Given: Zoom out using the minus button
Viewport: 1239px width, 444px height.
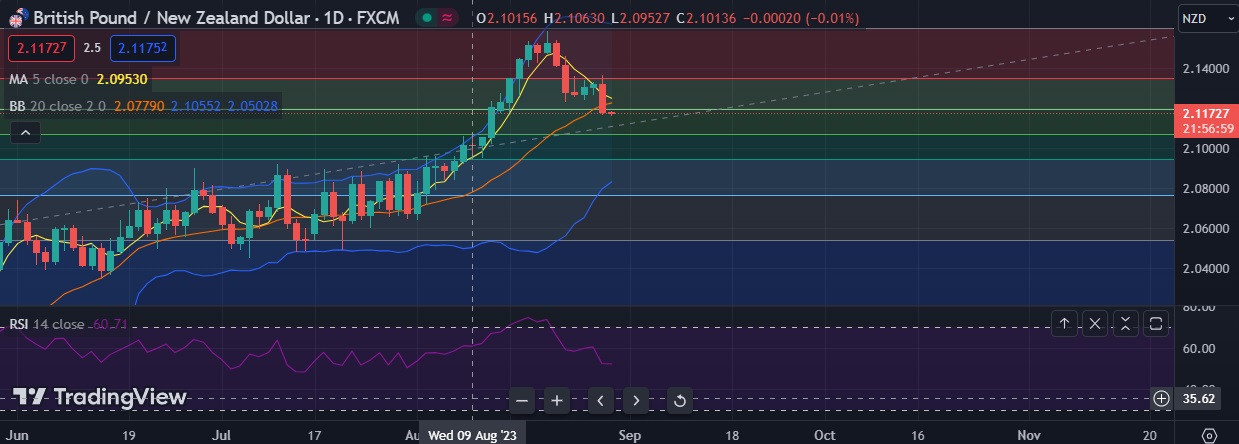Looking at the screenshot, I should point(522,401).
